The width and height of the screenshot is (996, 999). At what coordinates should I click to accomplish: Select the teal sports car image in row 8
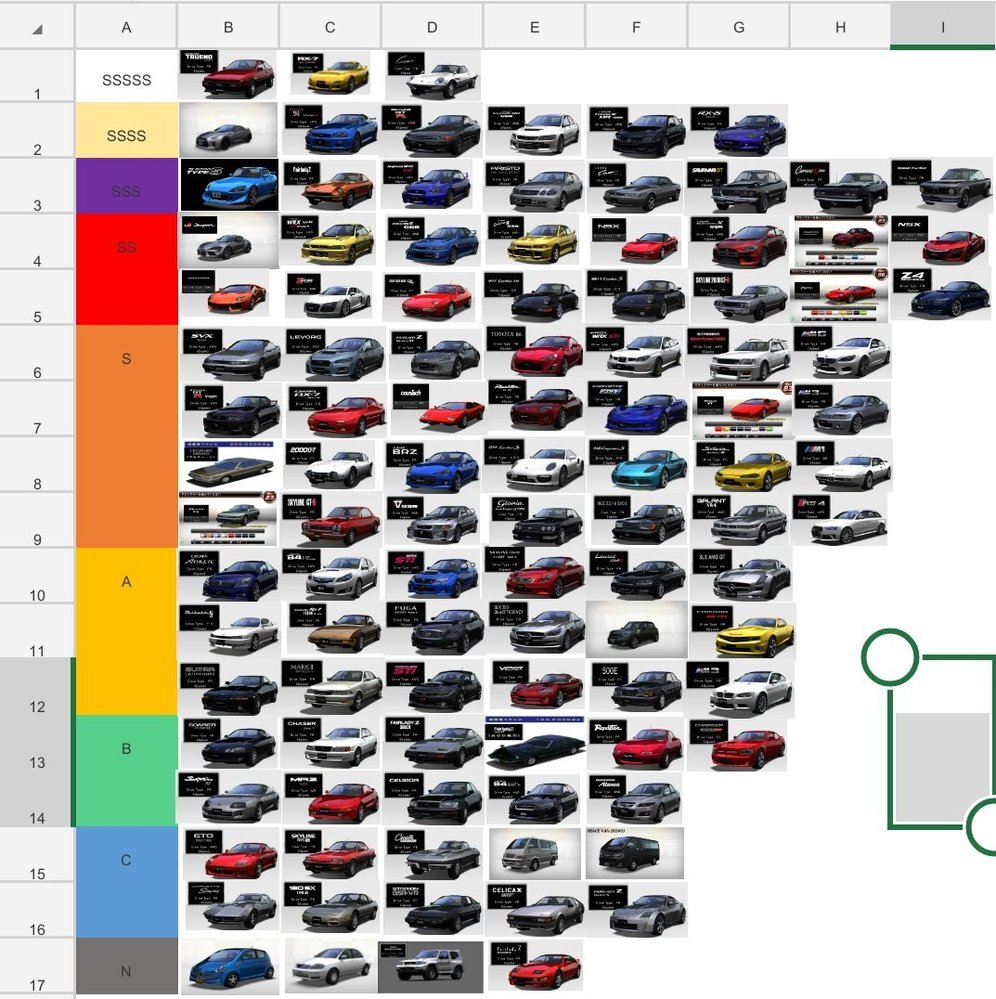click(639, 464)
